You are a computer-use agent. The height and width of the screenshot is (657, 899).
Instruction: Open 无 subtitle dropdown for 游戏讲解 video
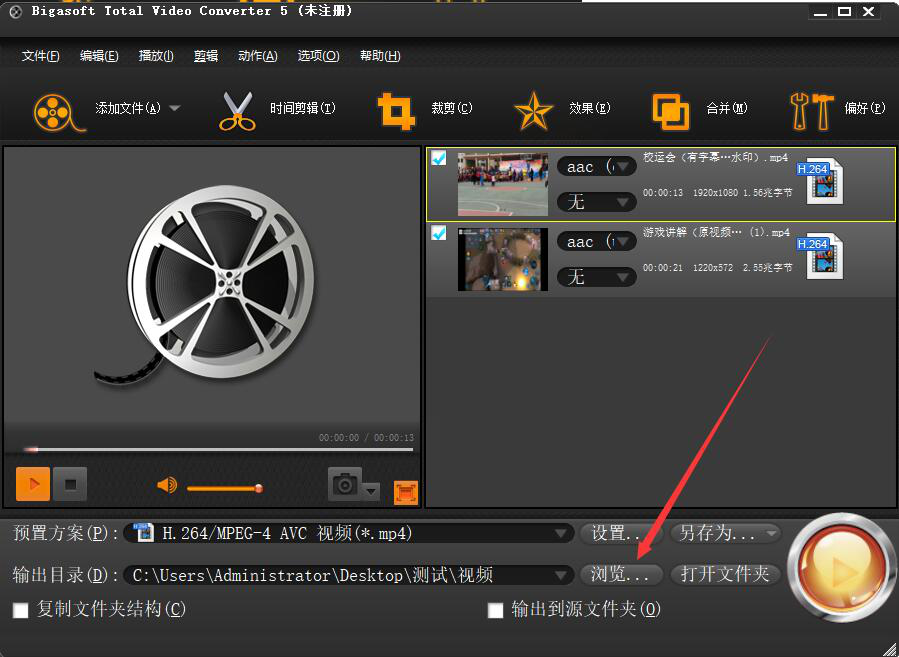(596, 277)
